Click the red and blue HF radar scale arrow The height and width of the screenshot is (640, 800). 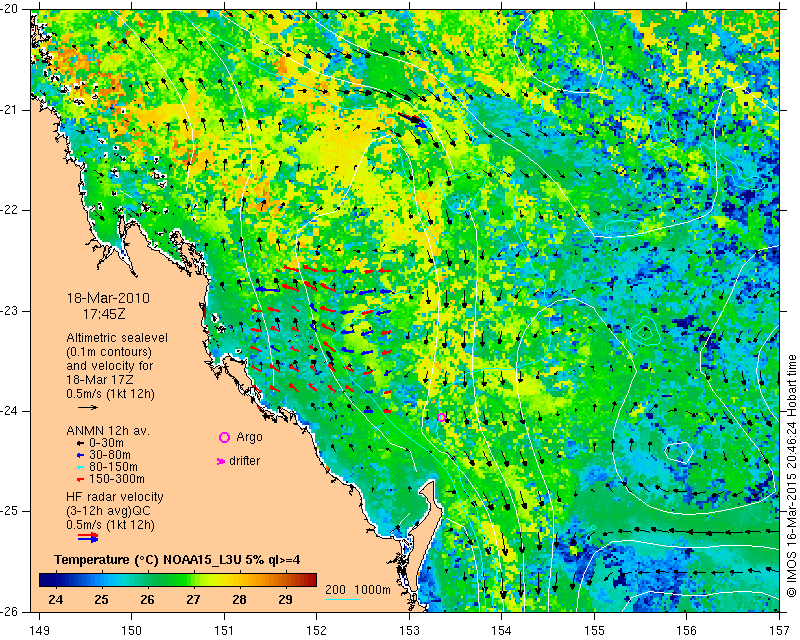(x=88, y=537)
